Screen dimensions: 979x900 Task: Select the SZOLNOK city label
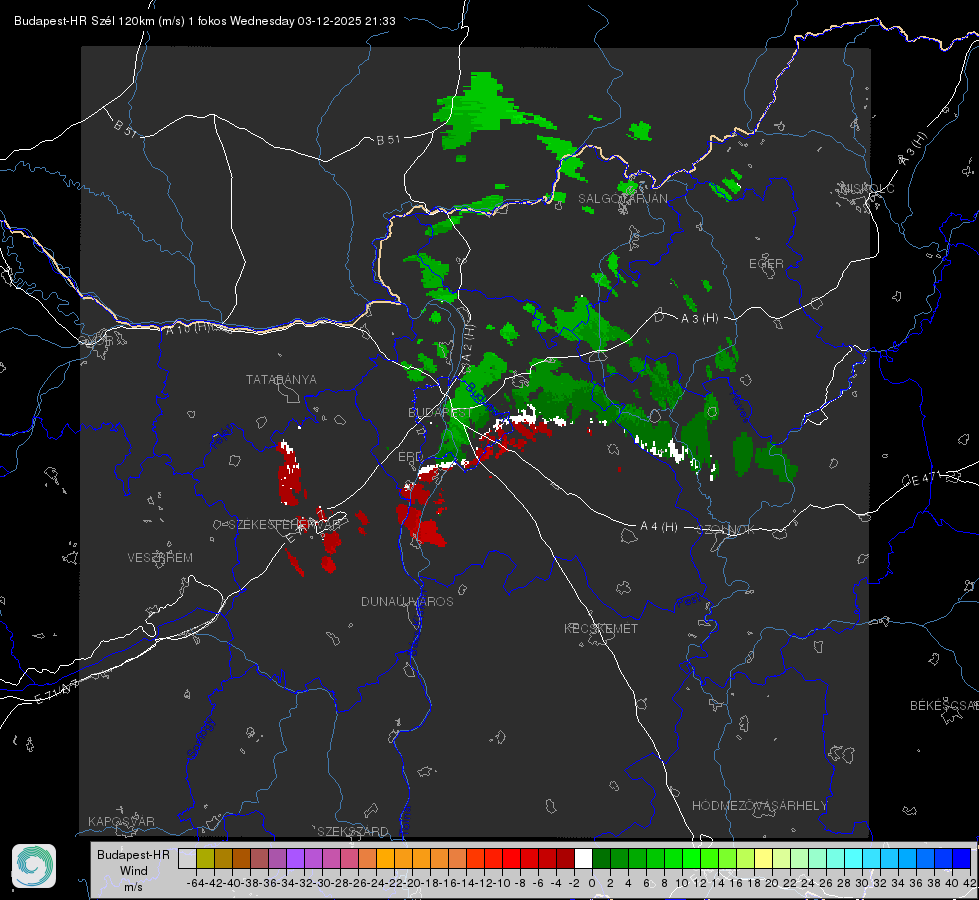(x=726, y=530)
